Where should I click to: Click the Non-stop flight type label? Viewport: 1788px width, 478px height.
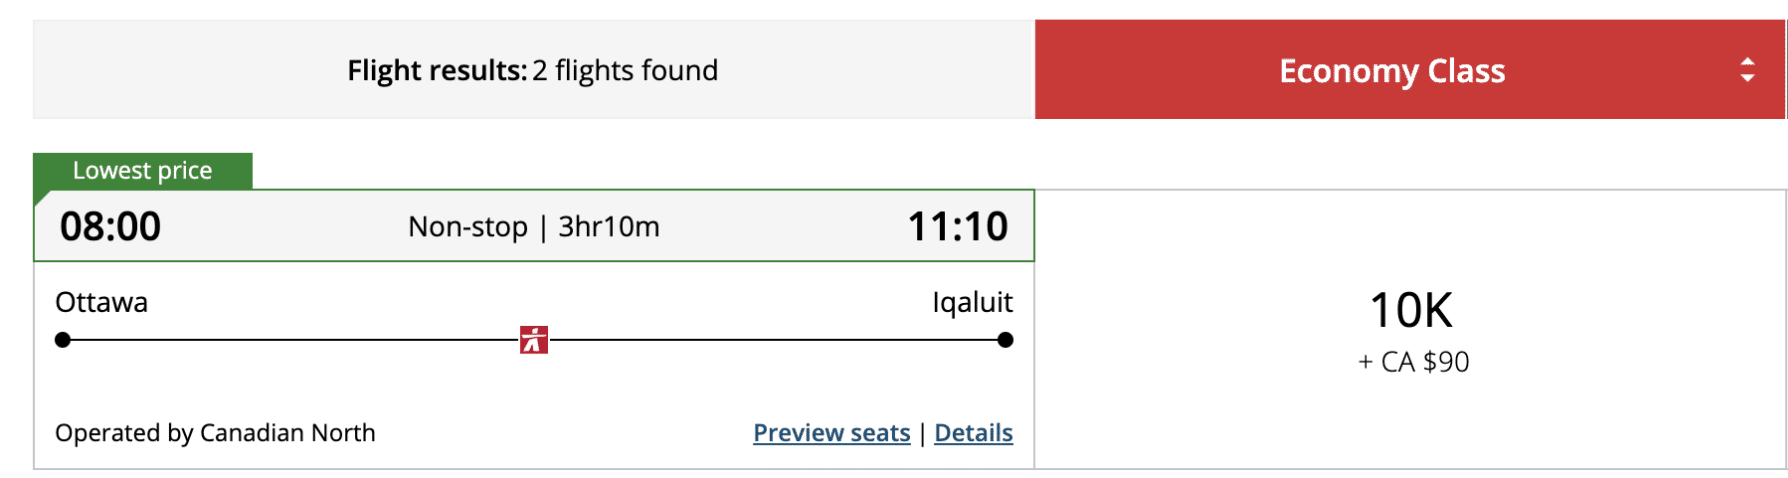pyautogui.click(x=467, y=227)
